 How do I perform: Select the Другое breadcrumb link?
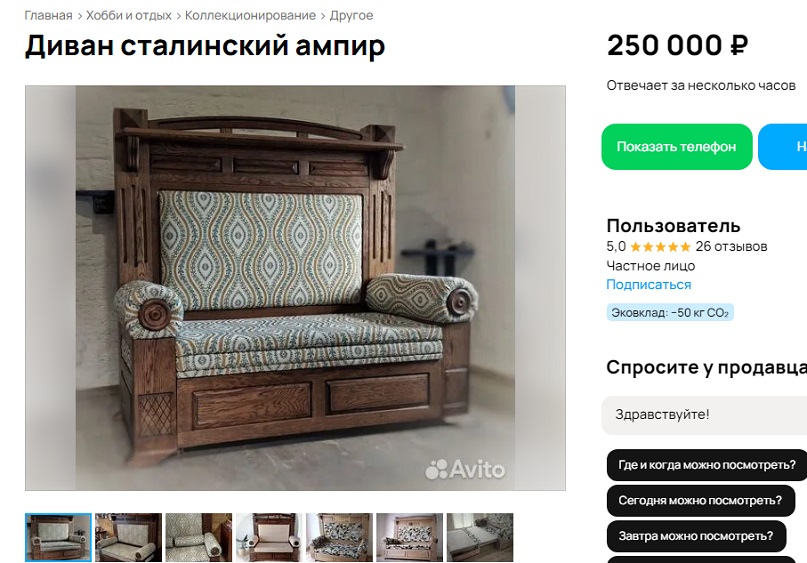[x=351, y=15]
